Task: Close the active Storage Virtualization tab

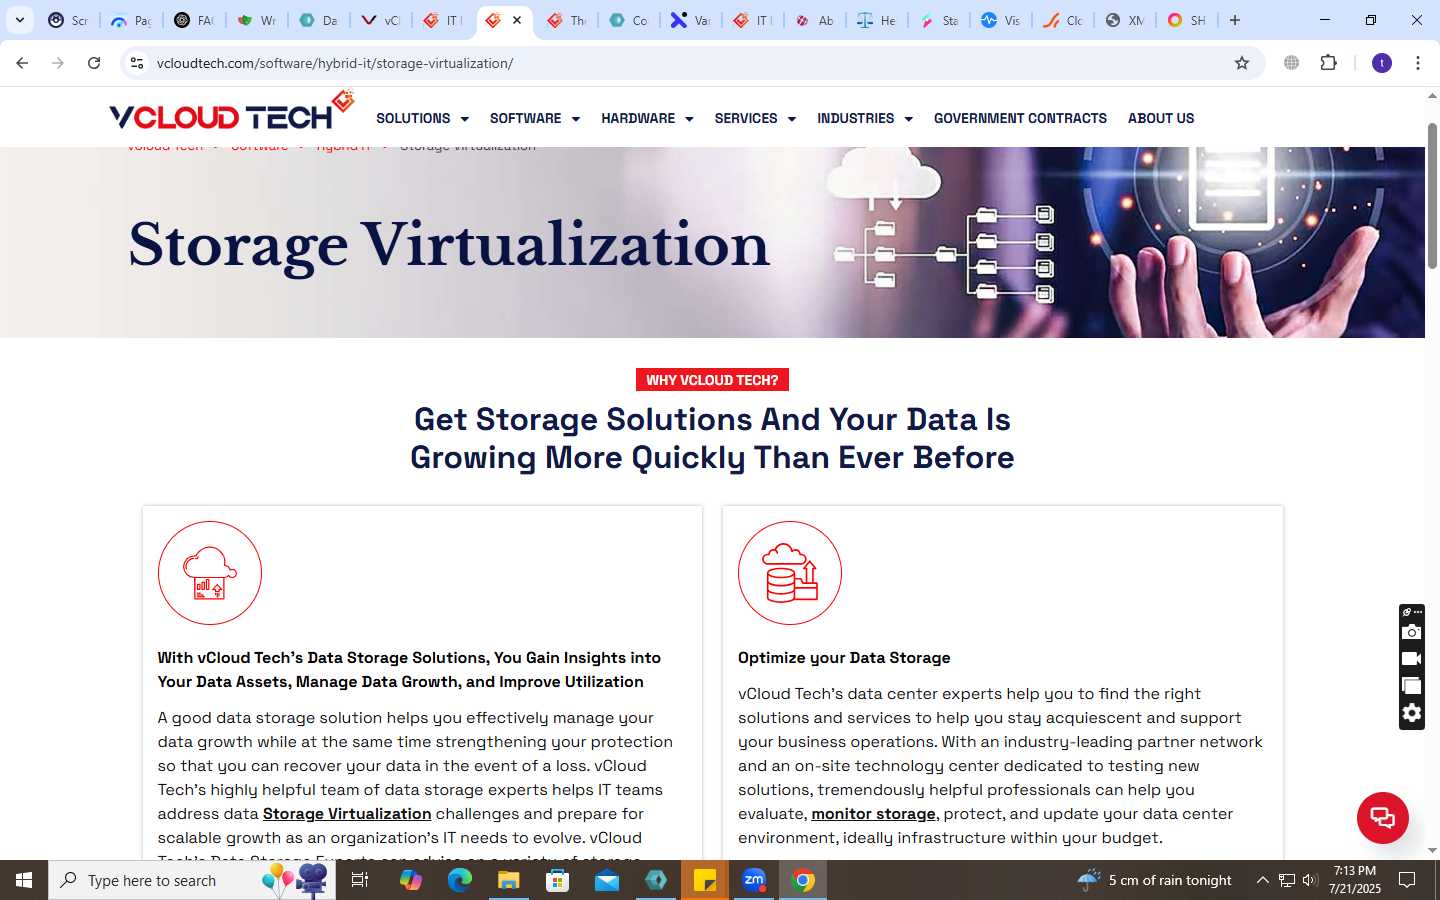Action: point(517,20)
